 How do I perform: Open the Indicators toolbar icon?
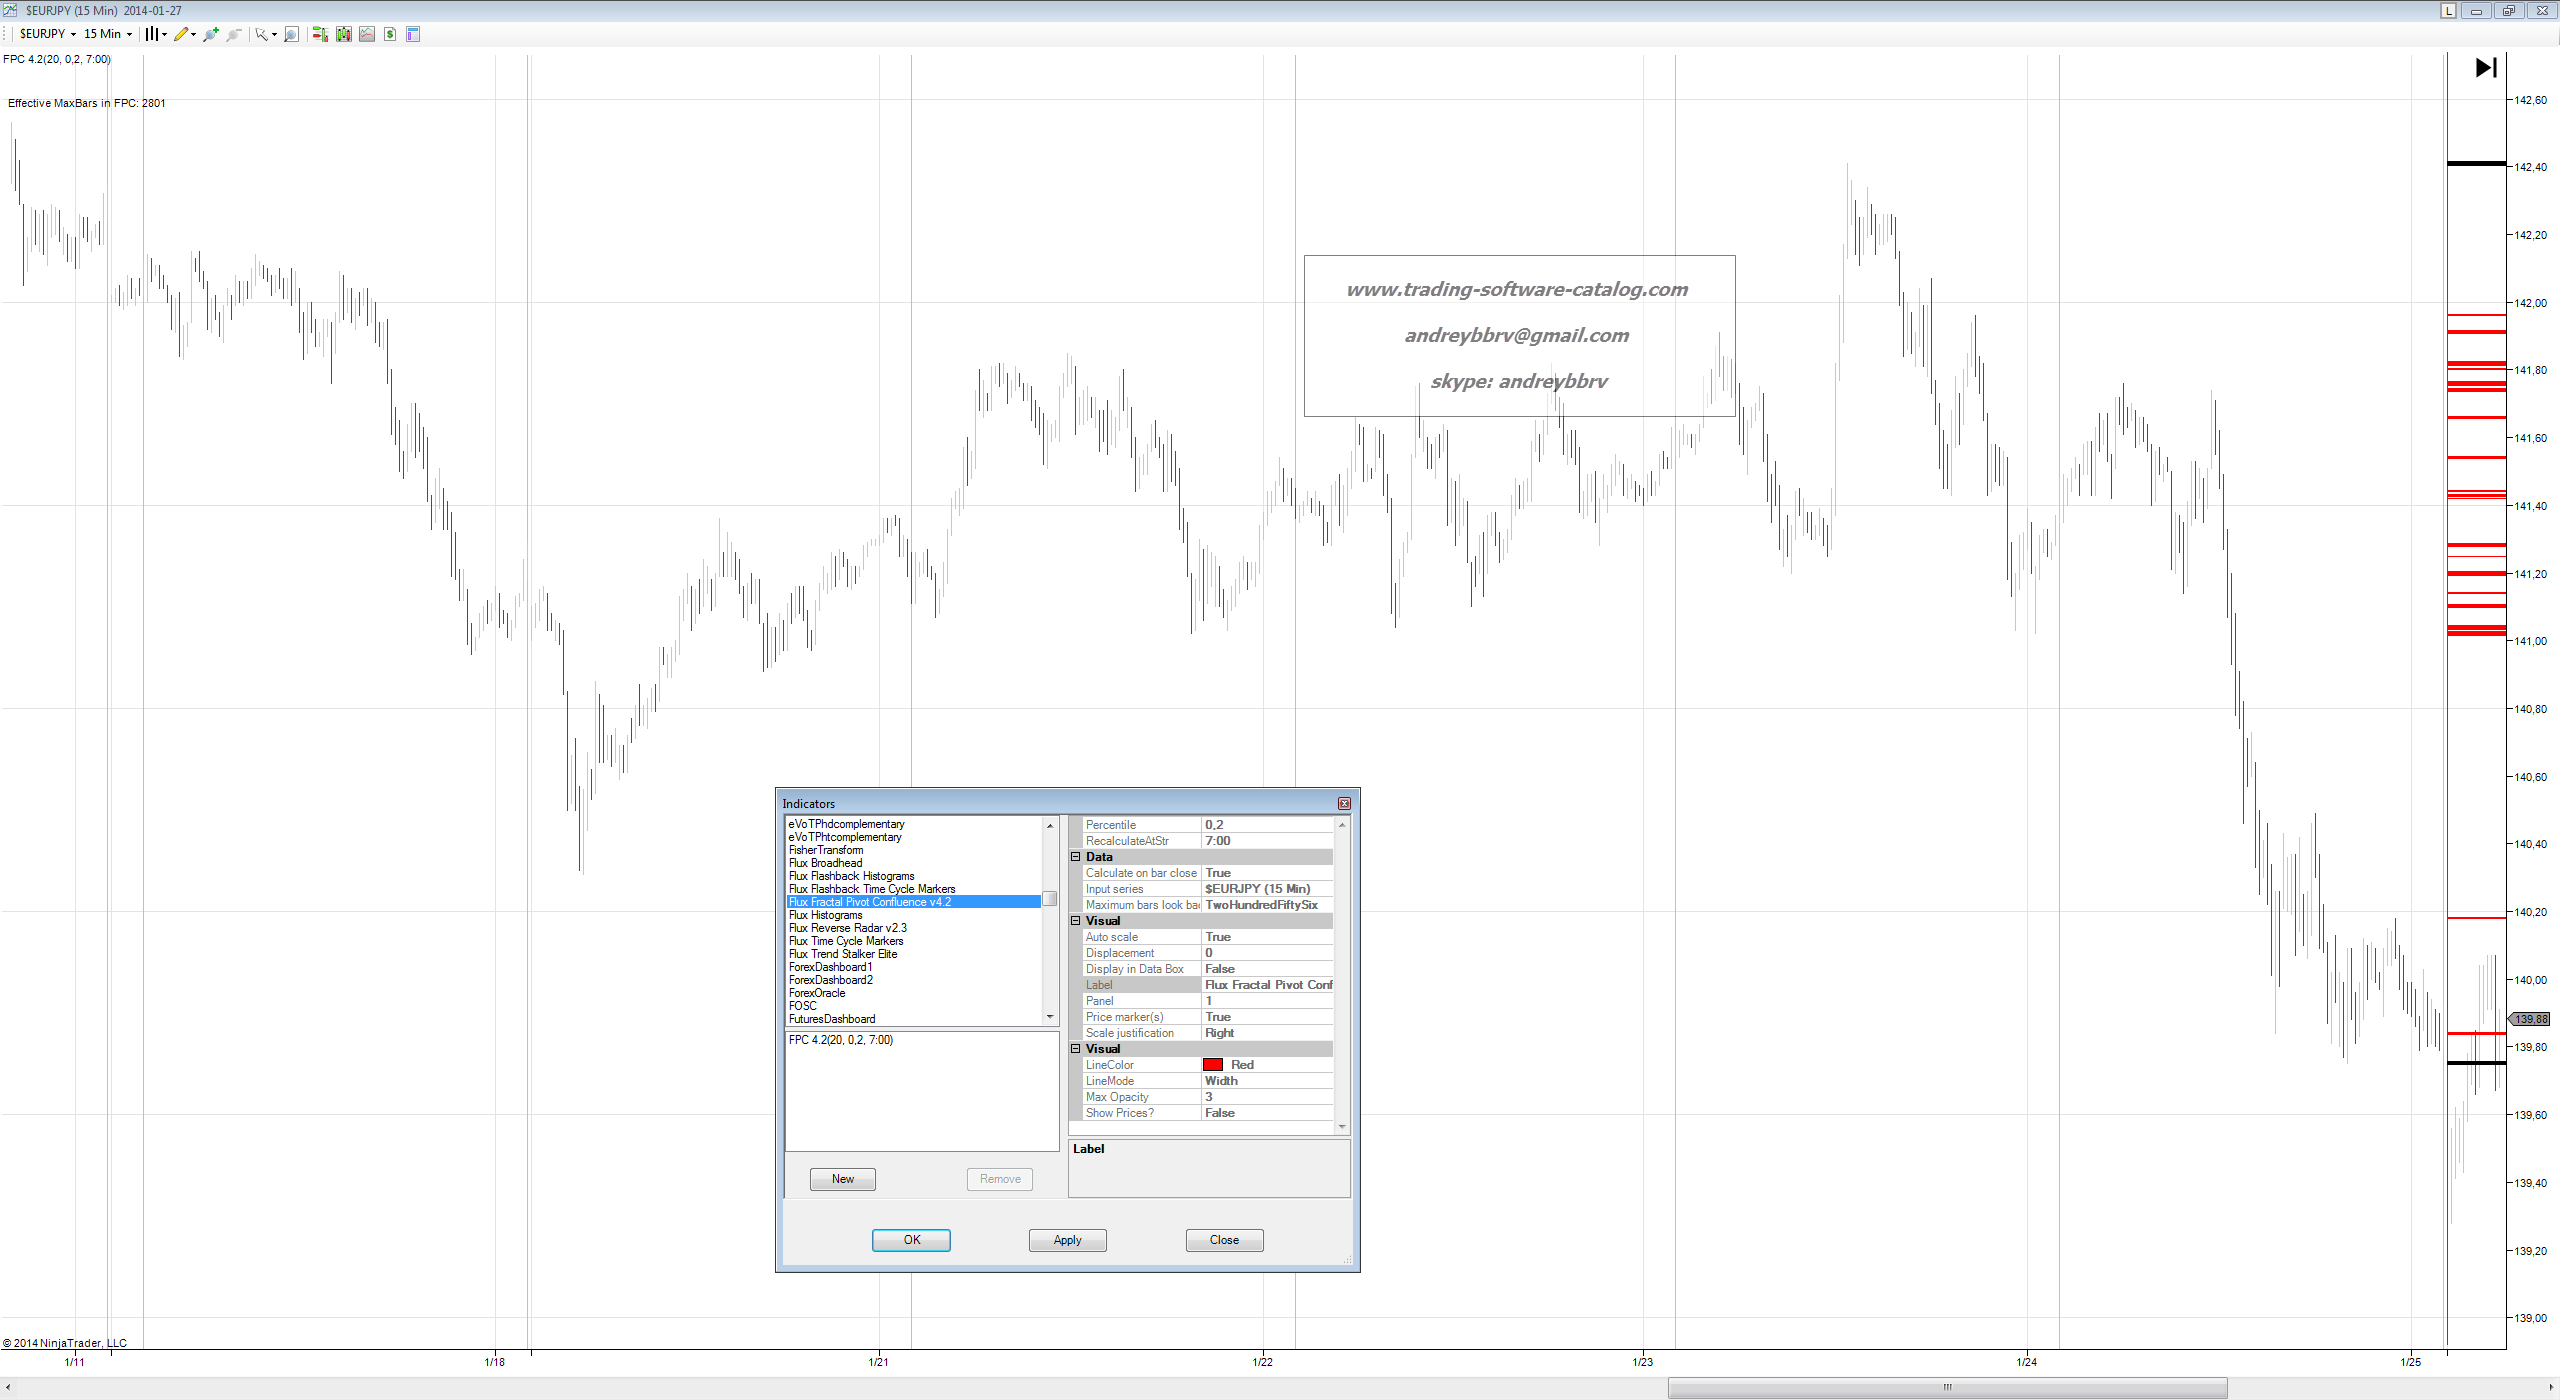coord(367,34)
